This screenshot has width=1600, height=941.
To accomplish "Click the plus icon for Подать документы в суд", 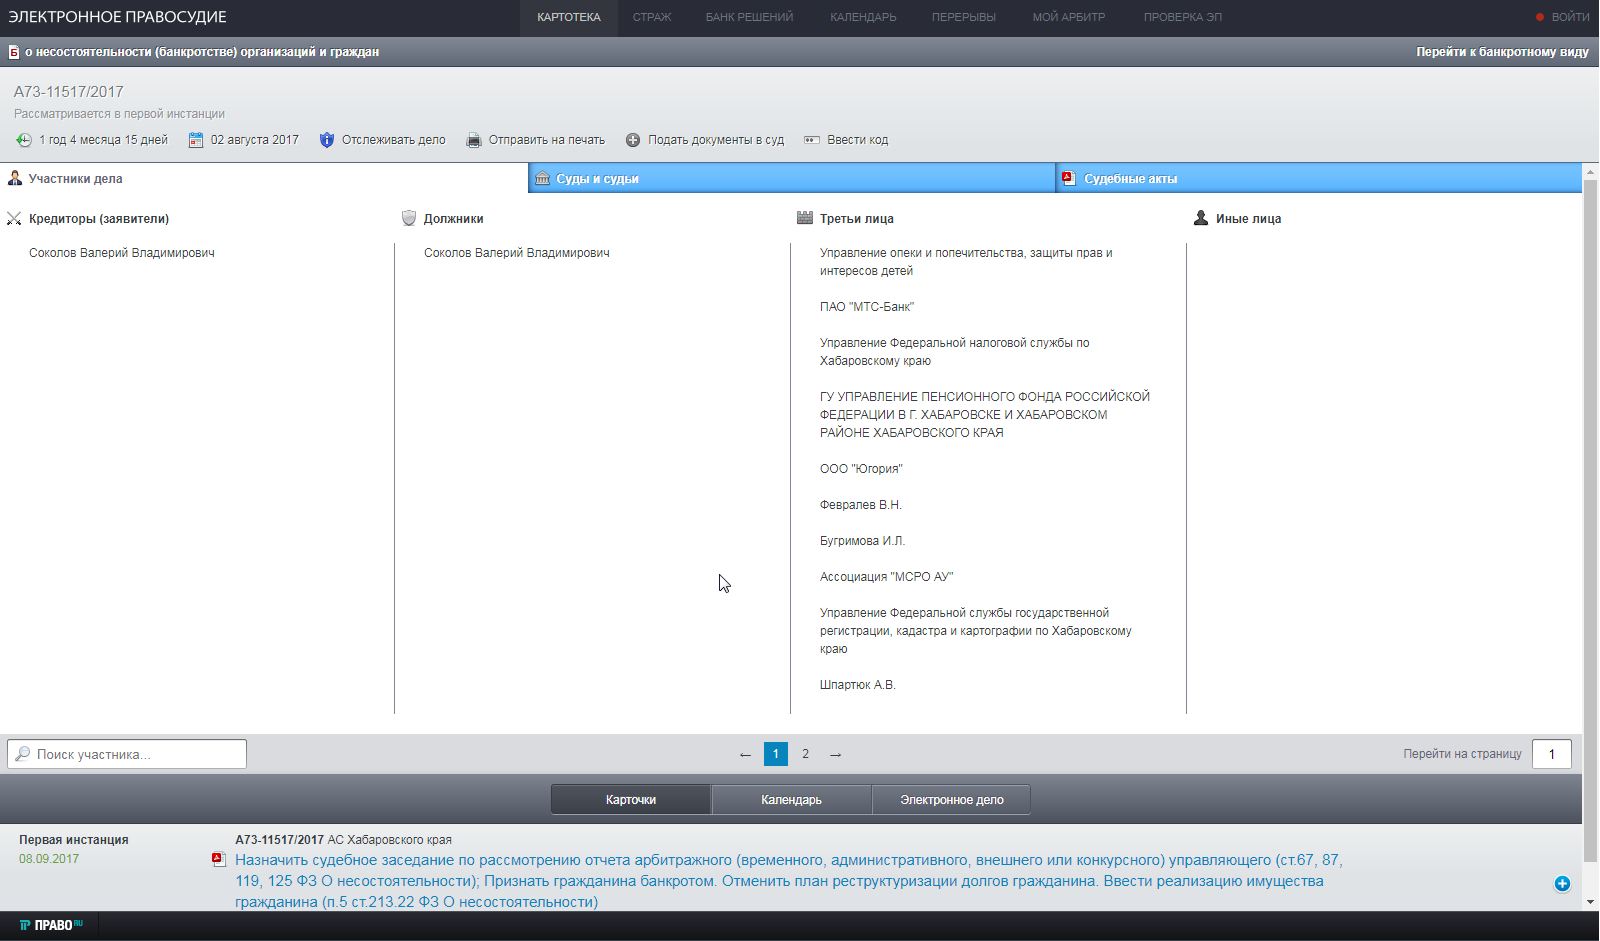I will coord(633,140).
